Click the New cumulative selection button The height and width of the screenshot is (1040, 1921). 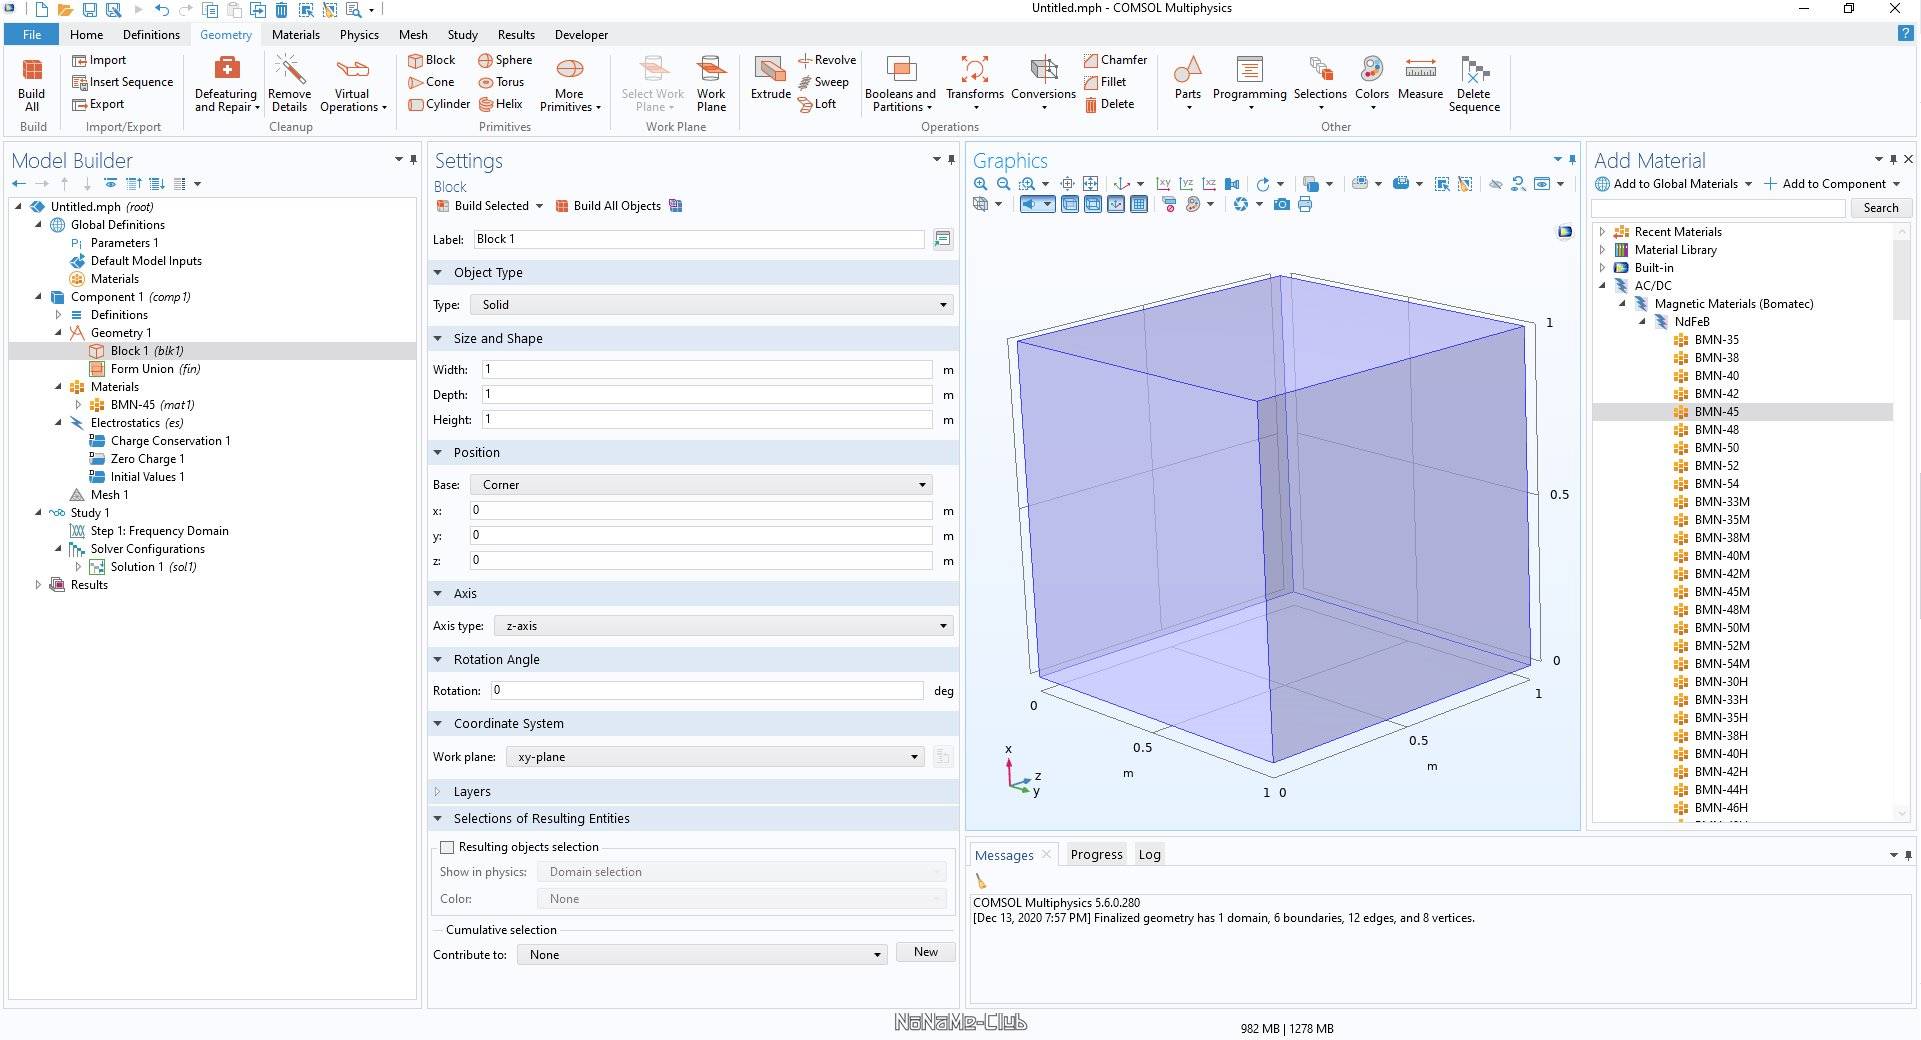(x=926, y=952)
